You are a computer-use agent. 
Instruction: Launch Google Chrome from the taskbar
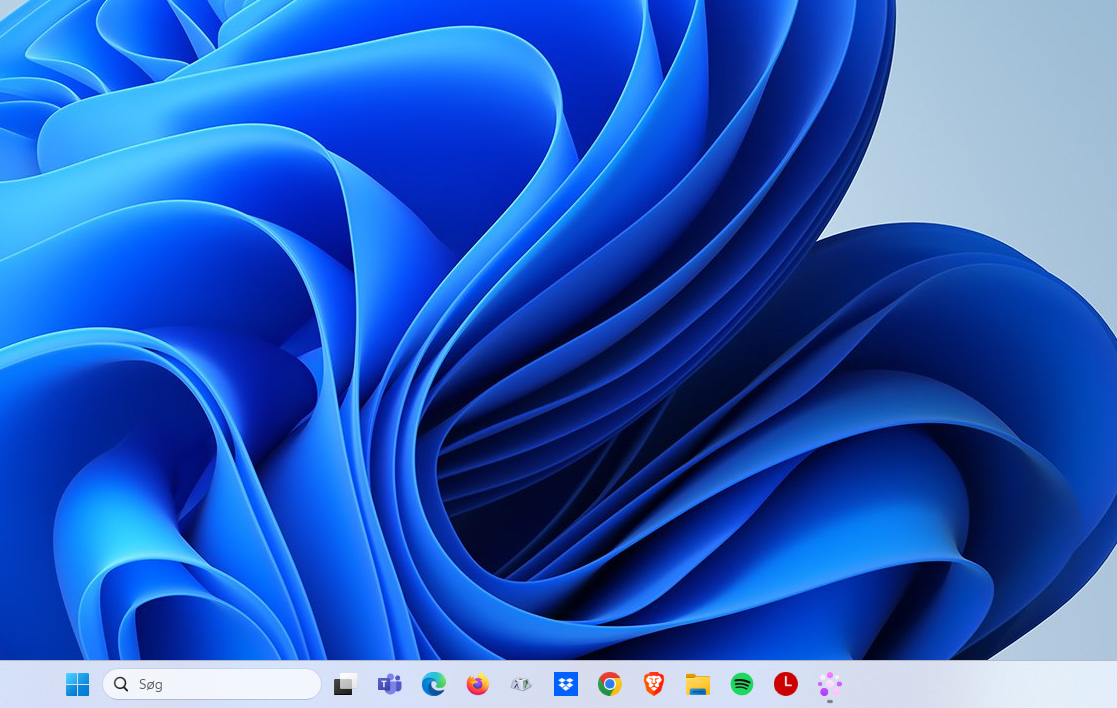pyautogui.click(x=610, y=684)
